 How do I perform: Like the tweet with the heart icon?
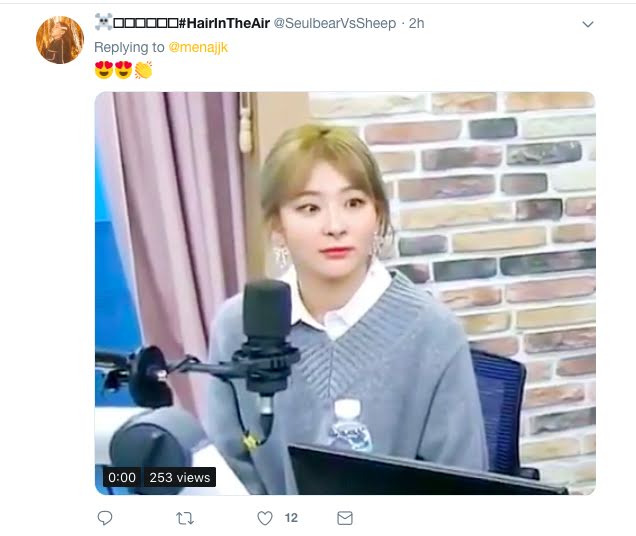[265, 518]
